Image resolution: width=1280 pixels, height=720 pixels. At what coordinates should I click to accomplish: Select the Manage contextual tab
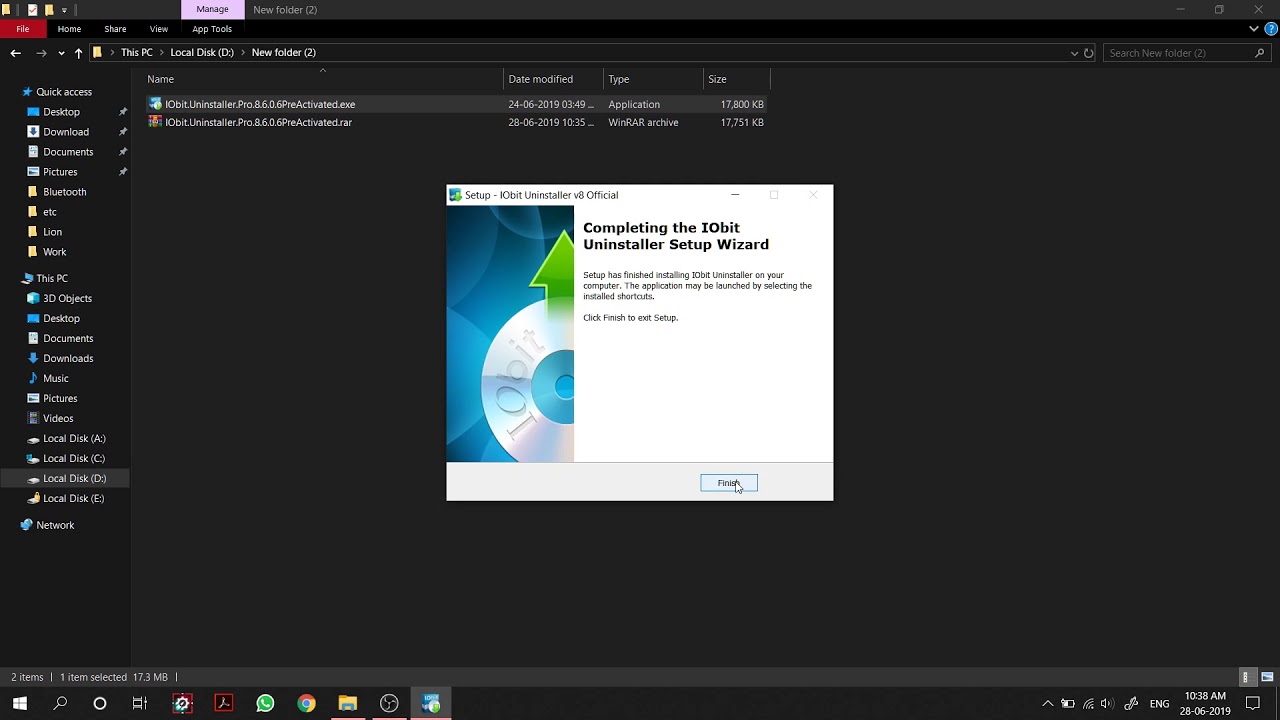tap(212, 9)
